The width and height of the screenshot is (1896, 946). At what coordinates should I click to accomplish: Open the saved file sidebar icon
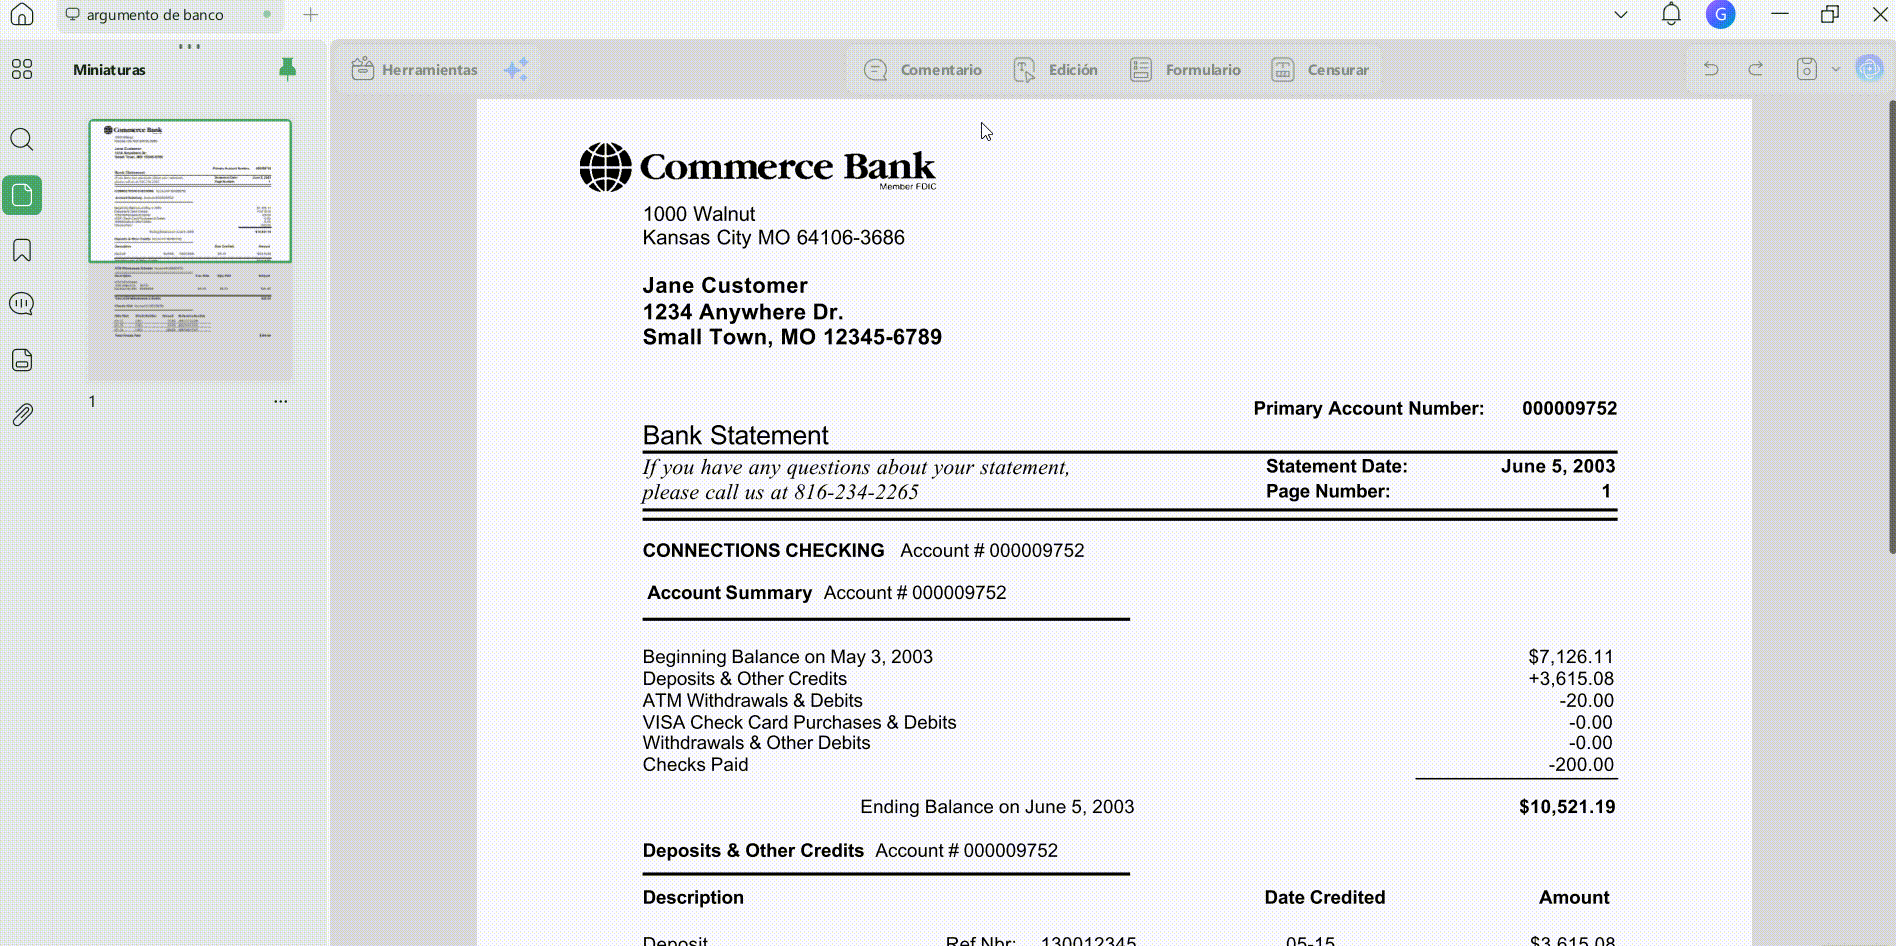tap(22, 360)
